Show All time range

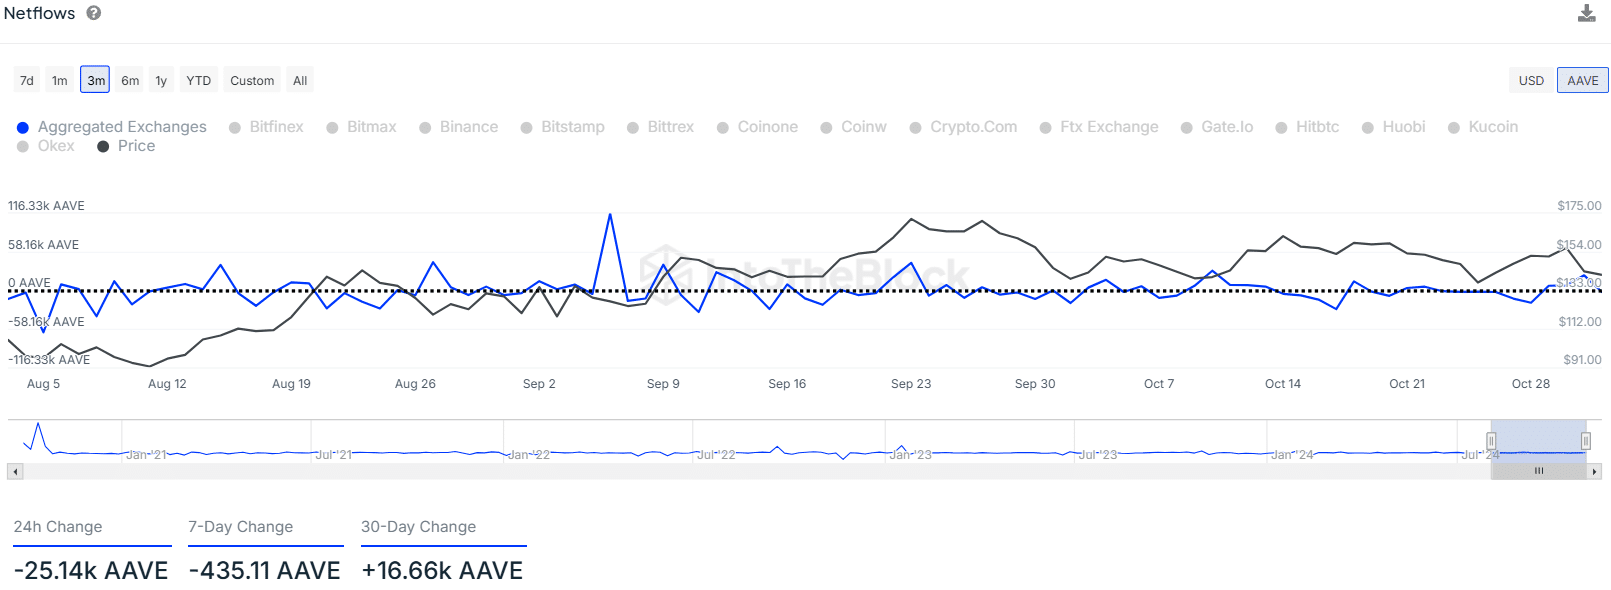(x=300, y=80)
